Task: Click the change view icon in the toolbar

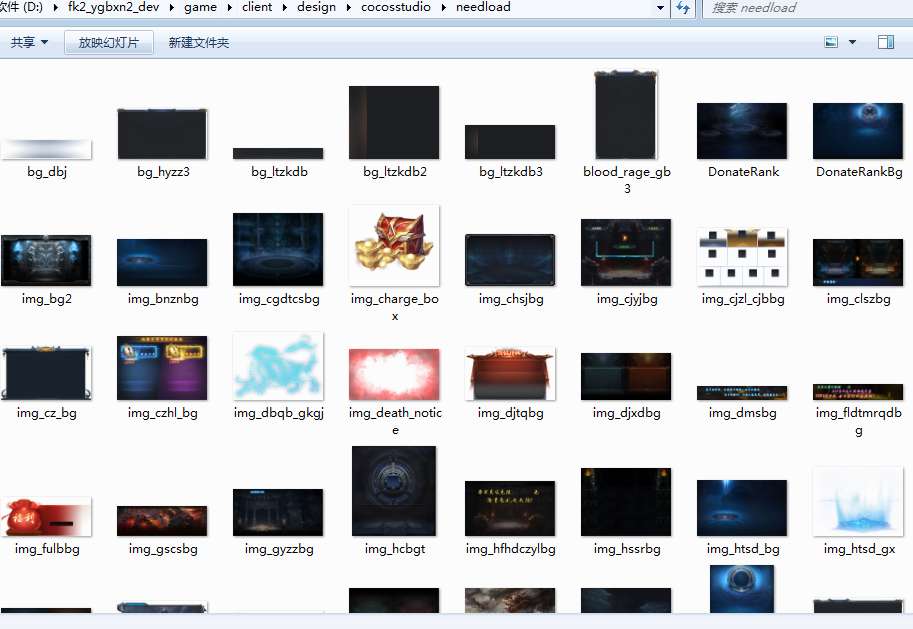Action: 831,42
